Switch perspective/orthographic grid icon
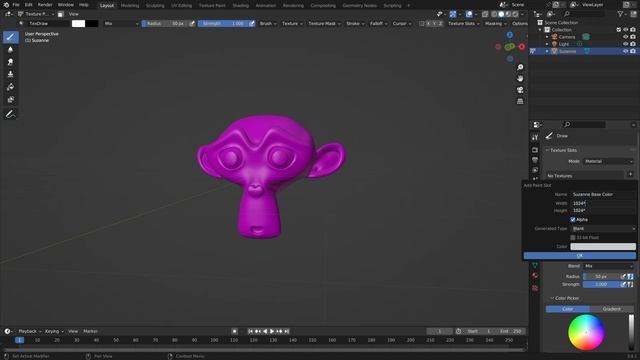The width and height of the screenshot is (640, 360). pos(520,101)
